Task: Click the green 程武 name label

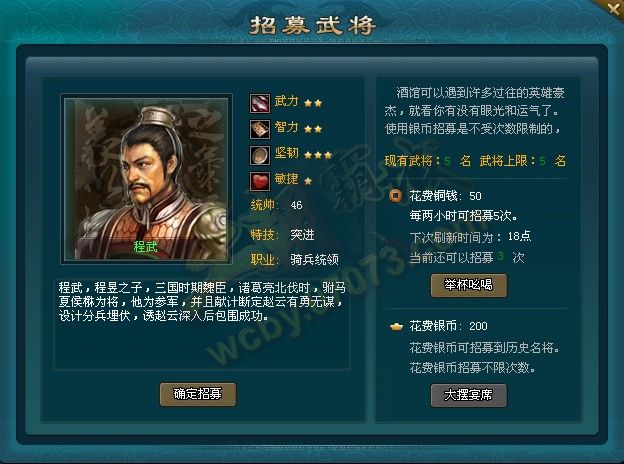Action: pos(146,247)
